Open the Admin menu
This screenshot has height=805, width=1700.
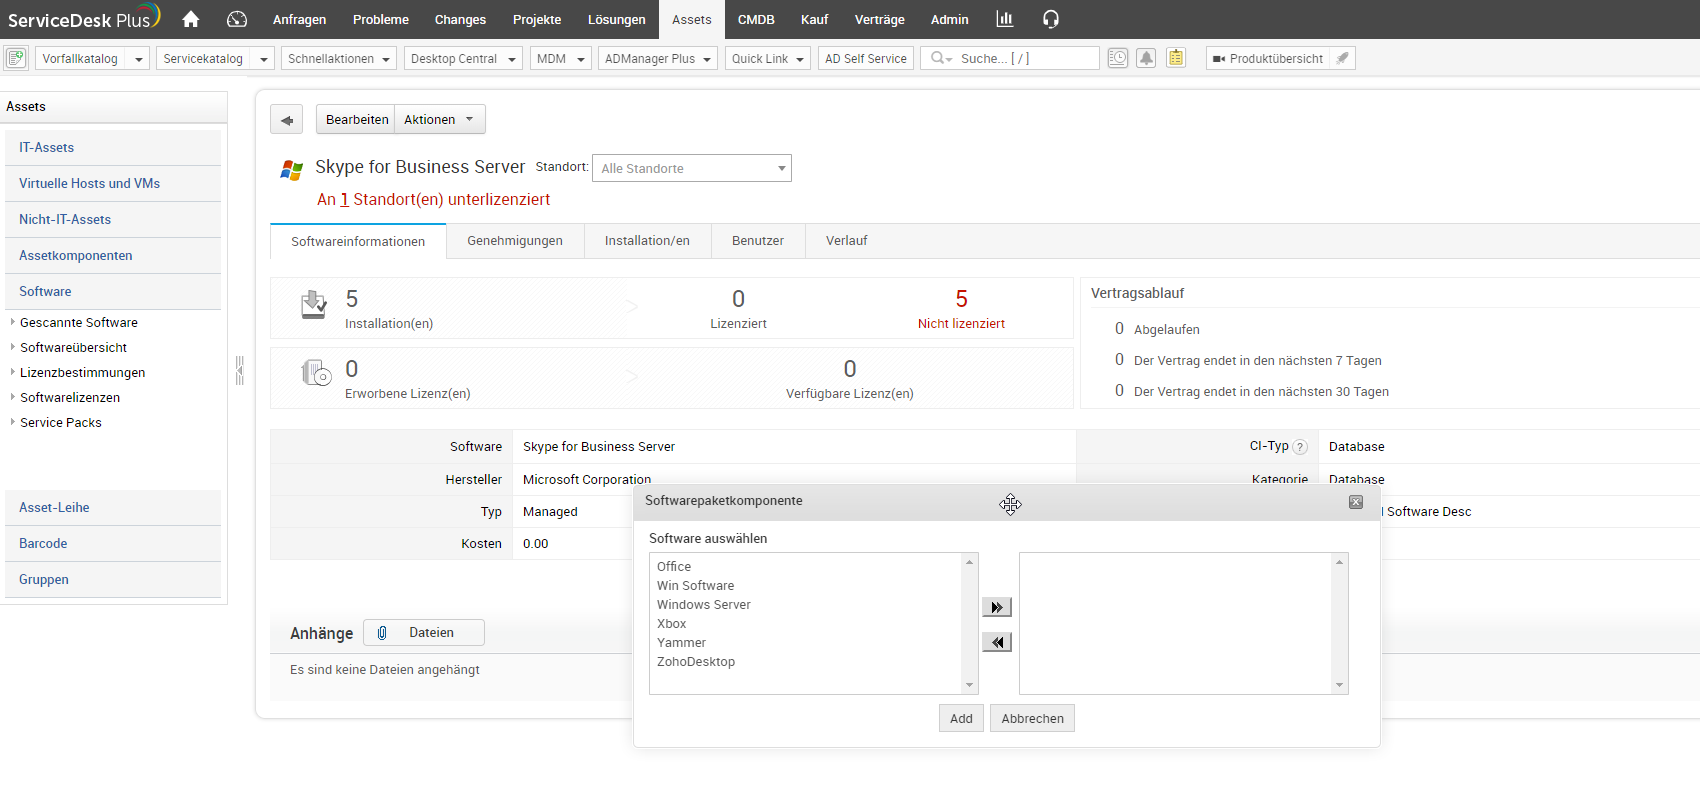[949, 19]
